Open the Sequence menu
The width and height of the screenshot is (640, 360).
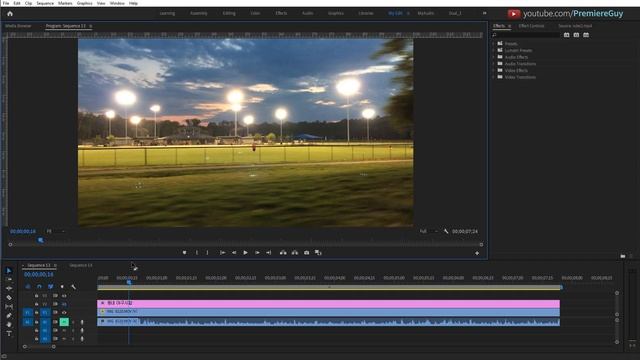coord(45,3)
